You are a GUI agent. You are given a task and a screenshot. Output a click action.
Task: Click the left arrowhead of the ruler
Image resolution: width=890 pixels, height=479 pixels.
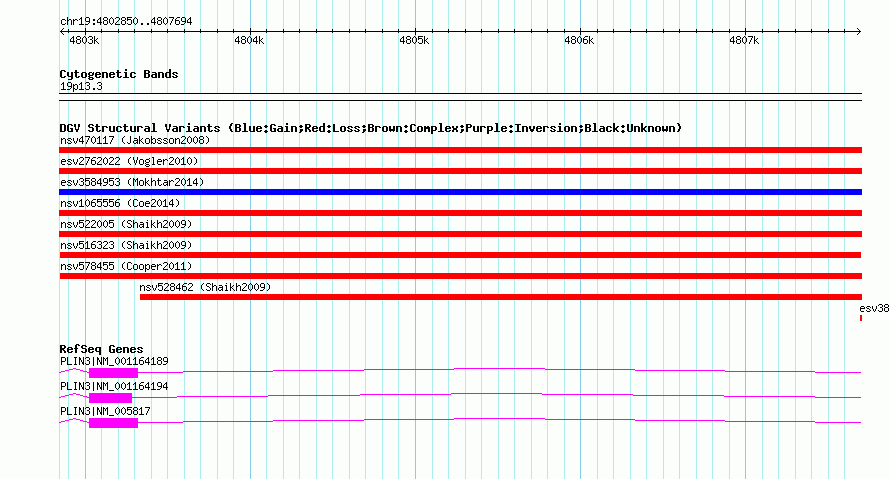point(62,31)
